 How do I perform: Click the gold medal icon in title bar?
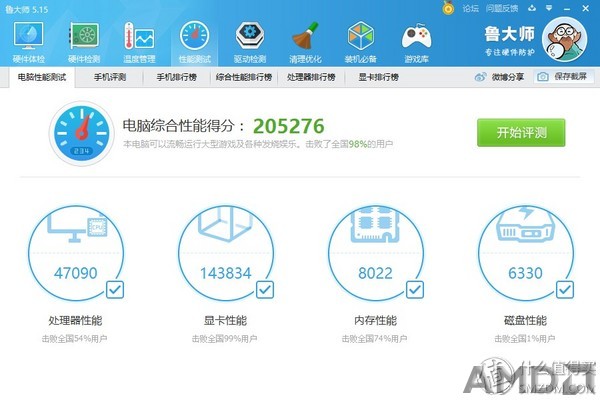point(448,8)
